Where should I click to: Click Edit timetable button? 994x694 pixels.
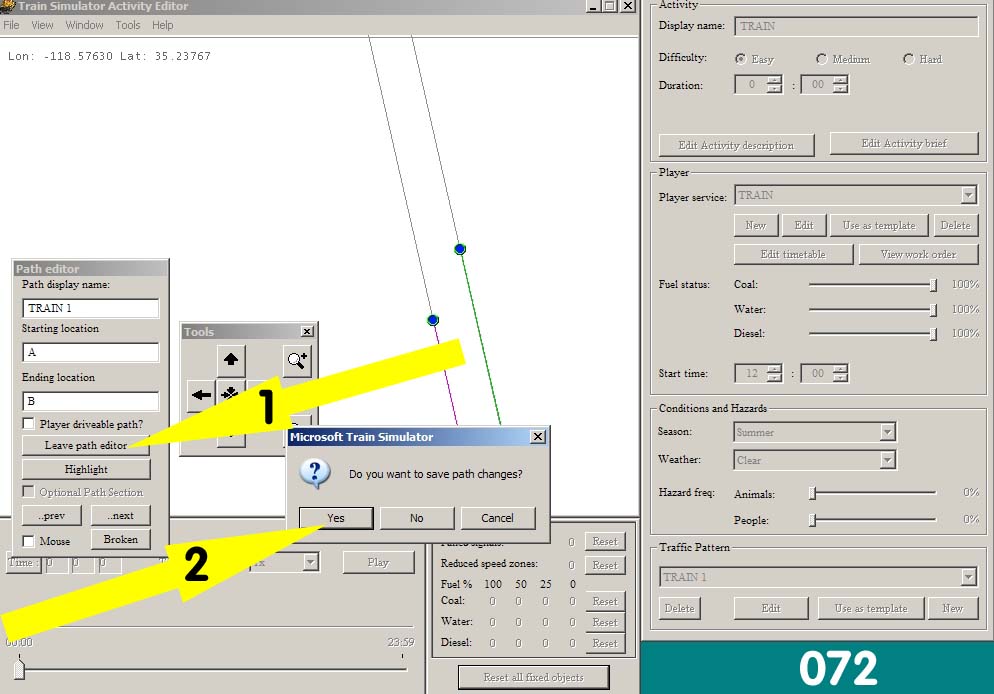[x=793, y=254]
